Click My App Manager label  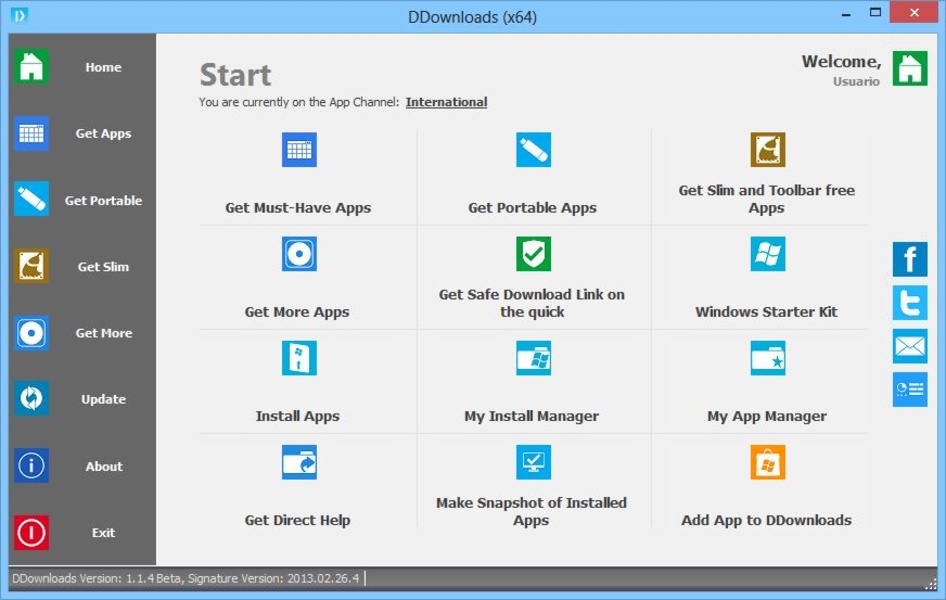click(767, 416)
